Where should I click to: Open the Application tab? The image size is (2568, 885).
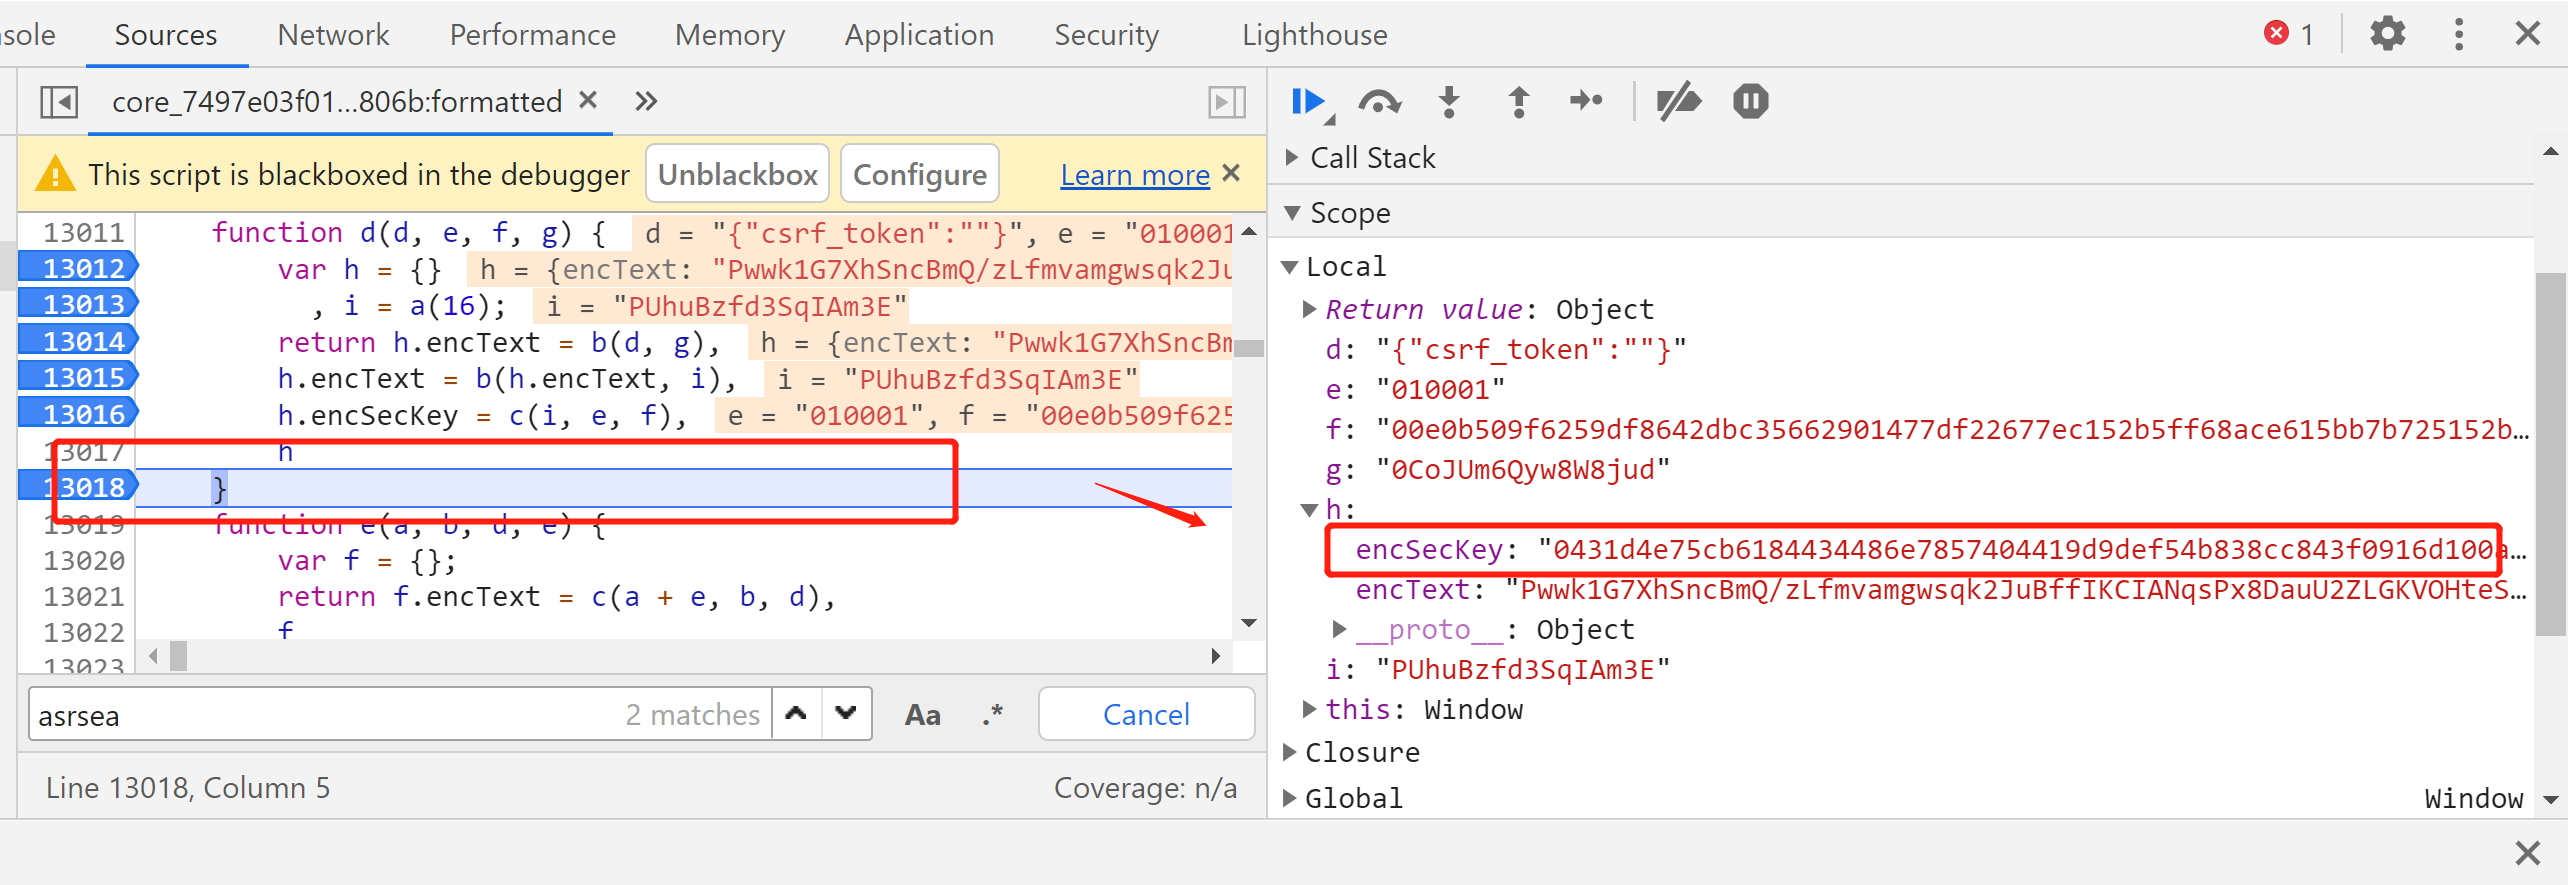pos(919,35)
